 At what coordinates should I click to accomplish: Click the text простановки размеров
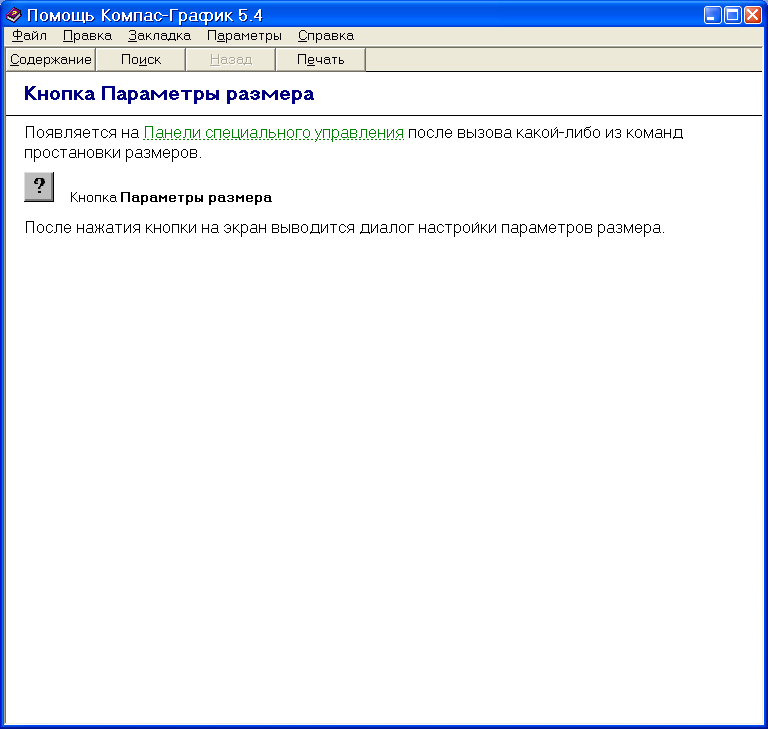(113, 153)
